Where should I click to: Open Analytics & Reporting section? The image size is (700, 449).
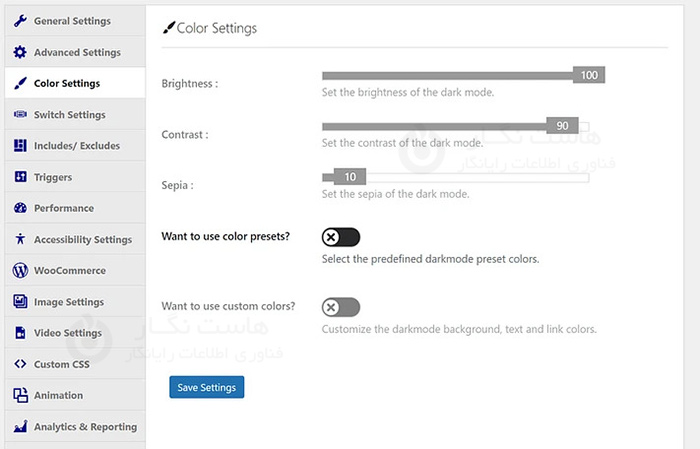point(85,427)
